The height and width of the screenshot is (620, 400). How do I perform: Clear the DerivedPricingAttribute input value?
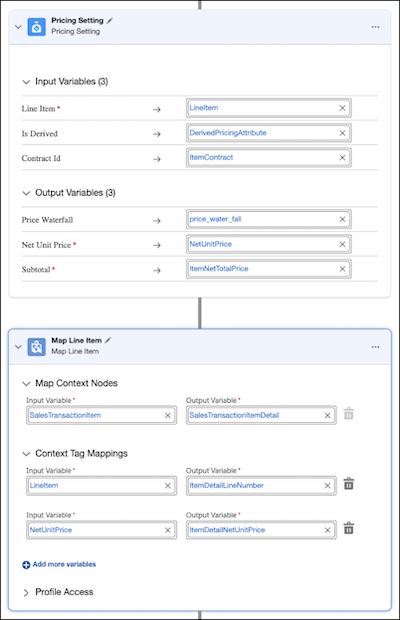pyautogui.click(x=342, y=133)
